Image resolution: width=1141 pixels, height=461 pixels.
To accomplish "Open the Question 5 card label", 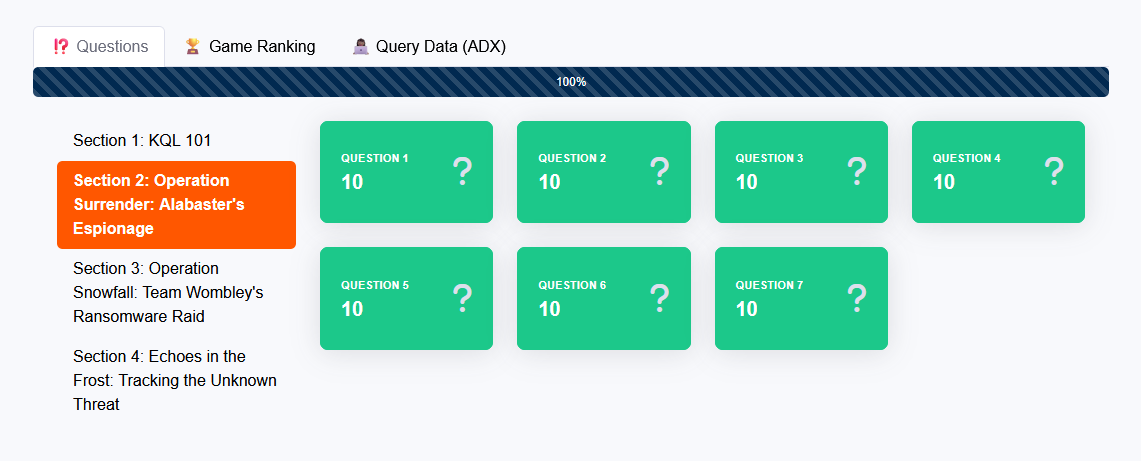I will pos(375,285).
